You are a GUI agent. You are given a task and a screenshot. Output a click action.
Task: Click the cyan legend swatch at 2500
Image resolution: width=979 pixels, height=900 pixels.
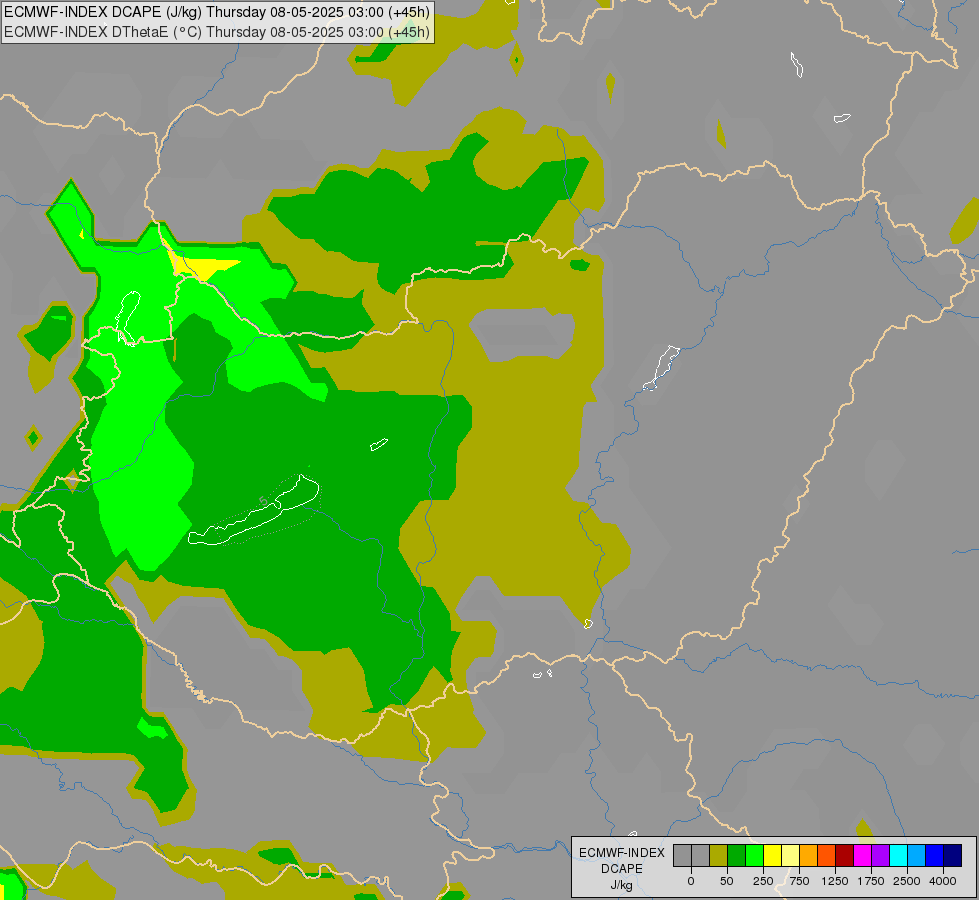tap(898, 855)
